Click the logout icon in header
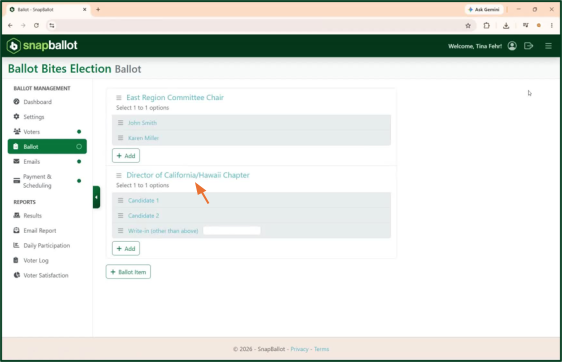 click(528, 46)
